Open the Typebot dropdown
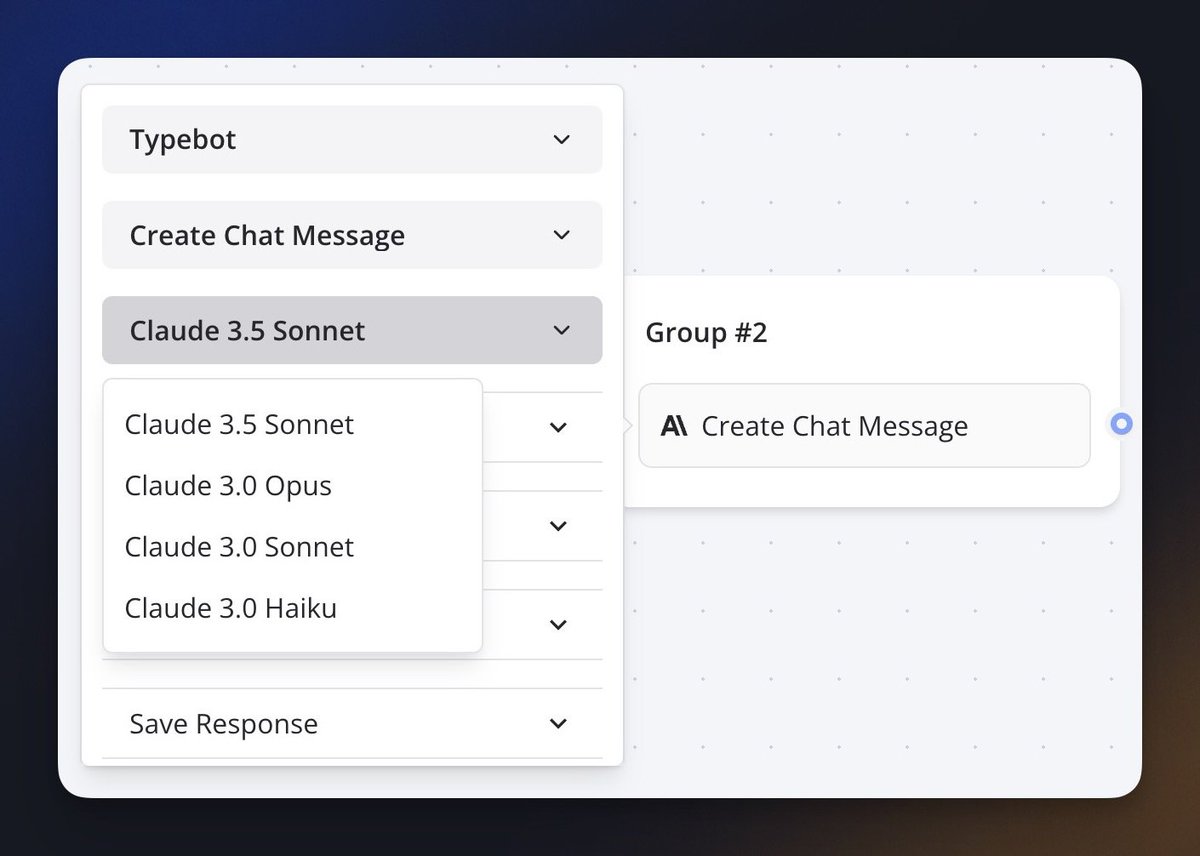1200x856 pixels. (352, 139)
